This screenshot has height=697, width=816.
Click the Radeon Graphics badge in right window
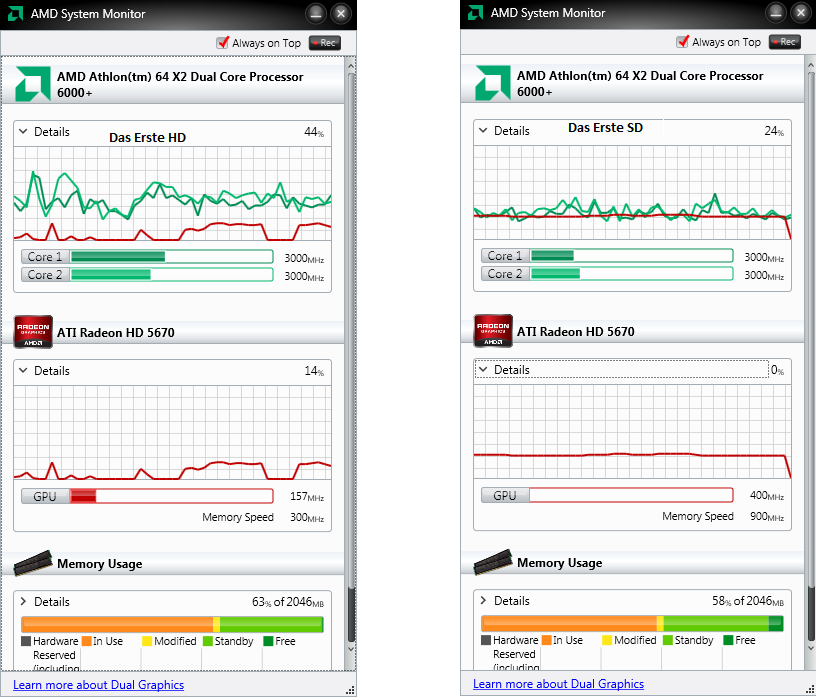point(493,331)
